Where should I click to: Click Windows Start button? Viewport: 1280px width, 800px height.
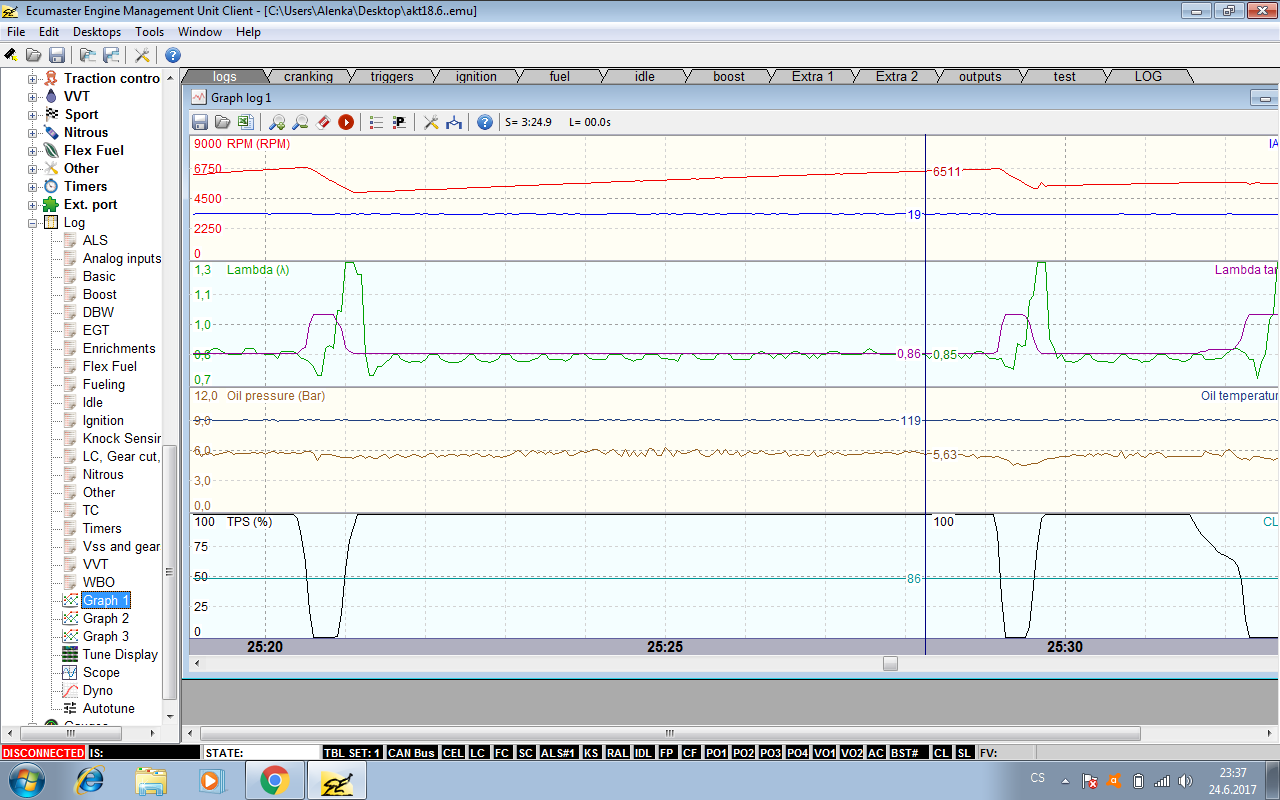point(26,779)
